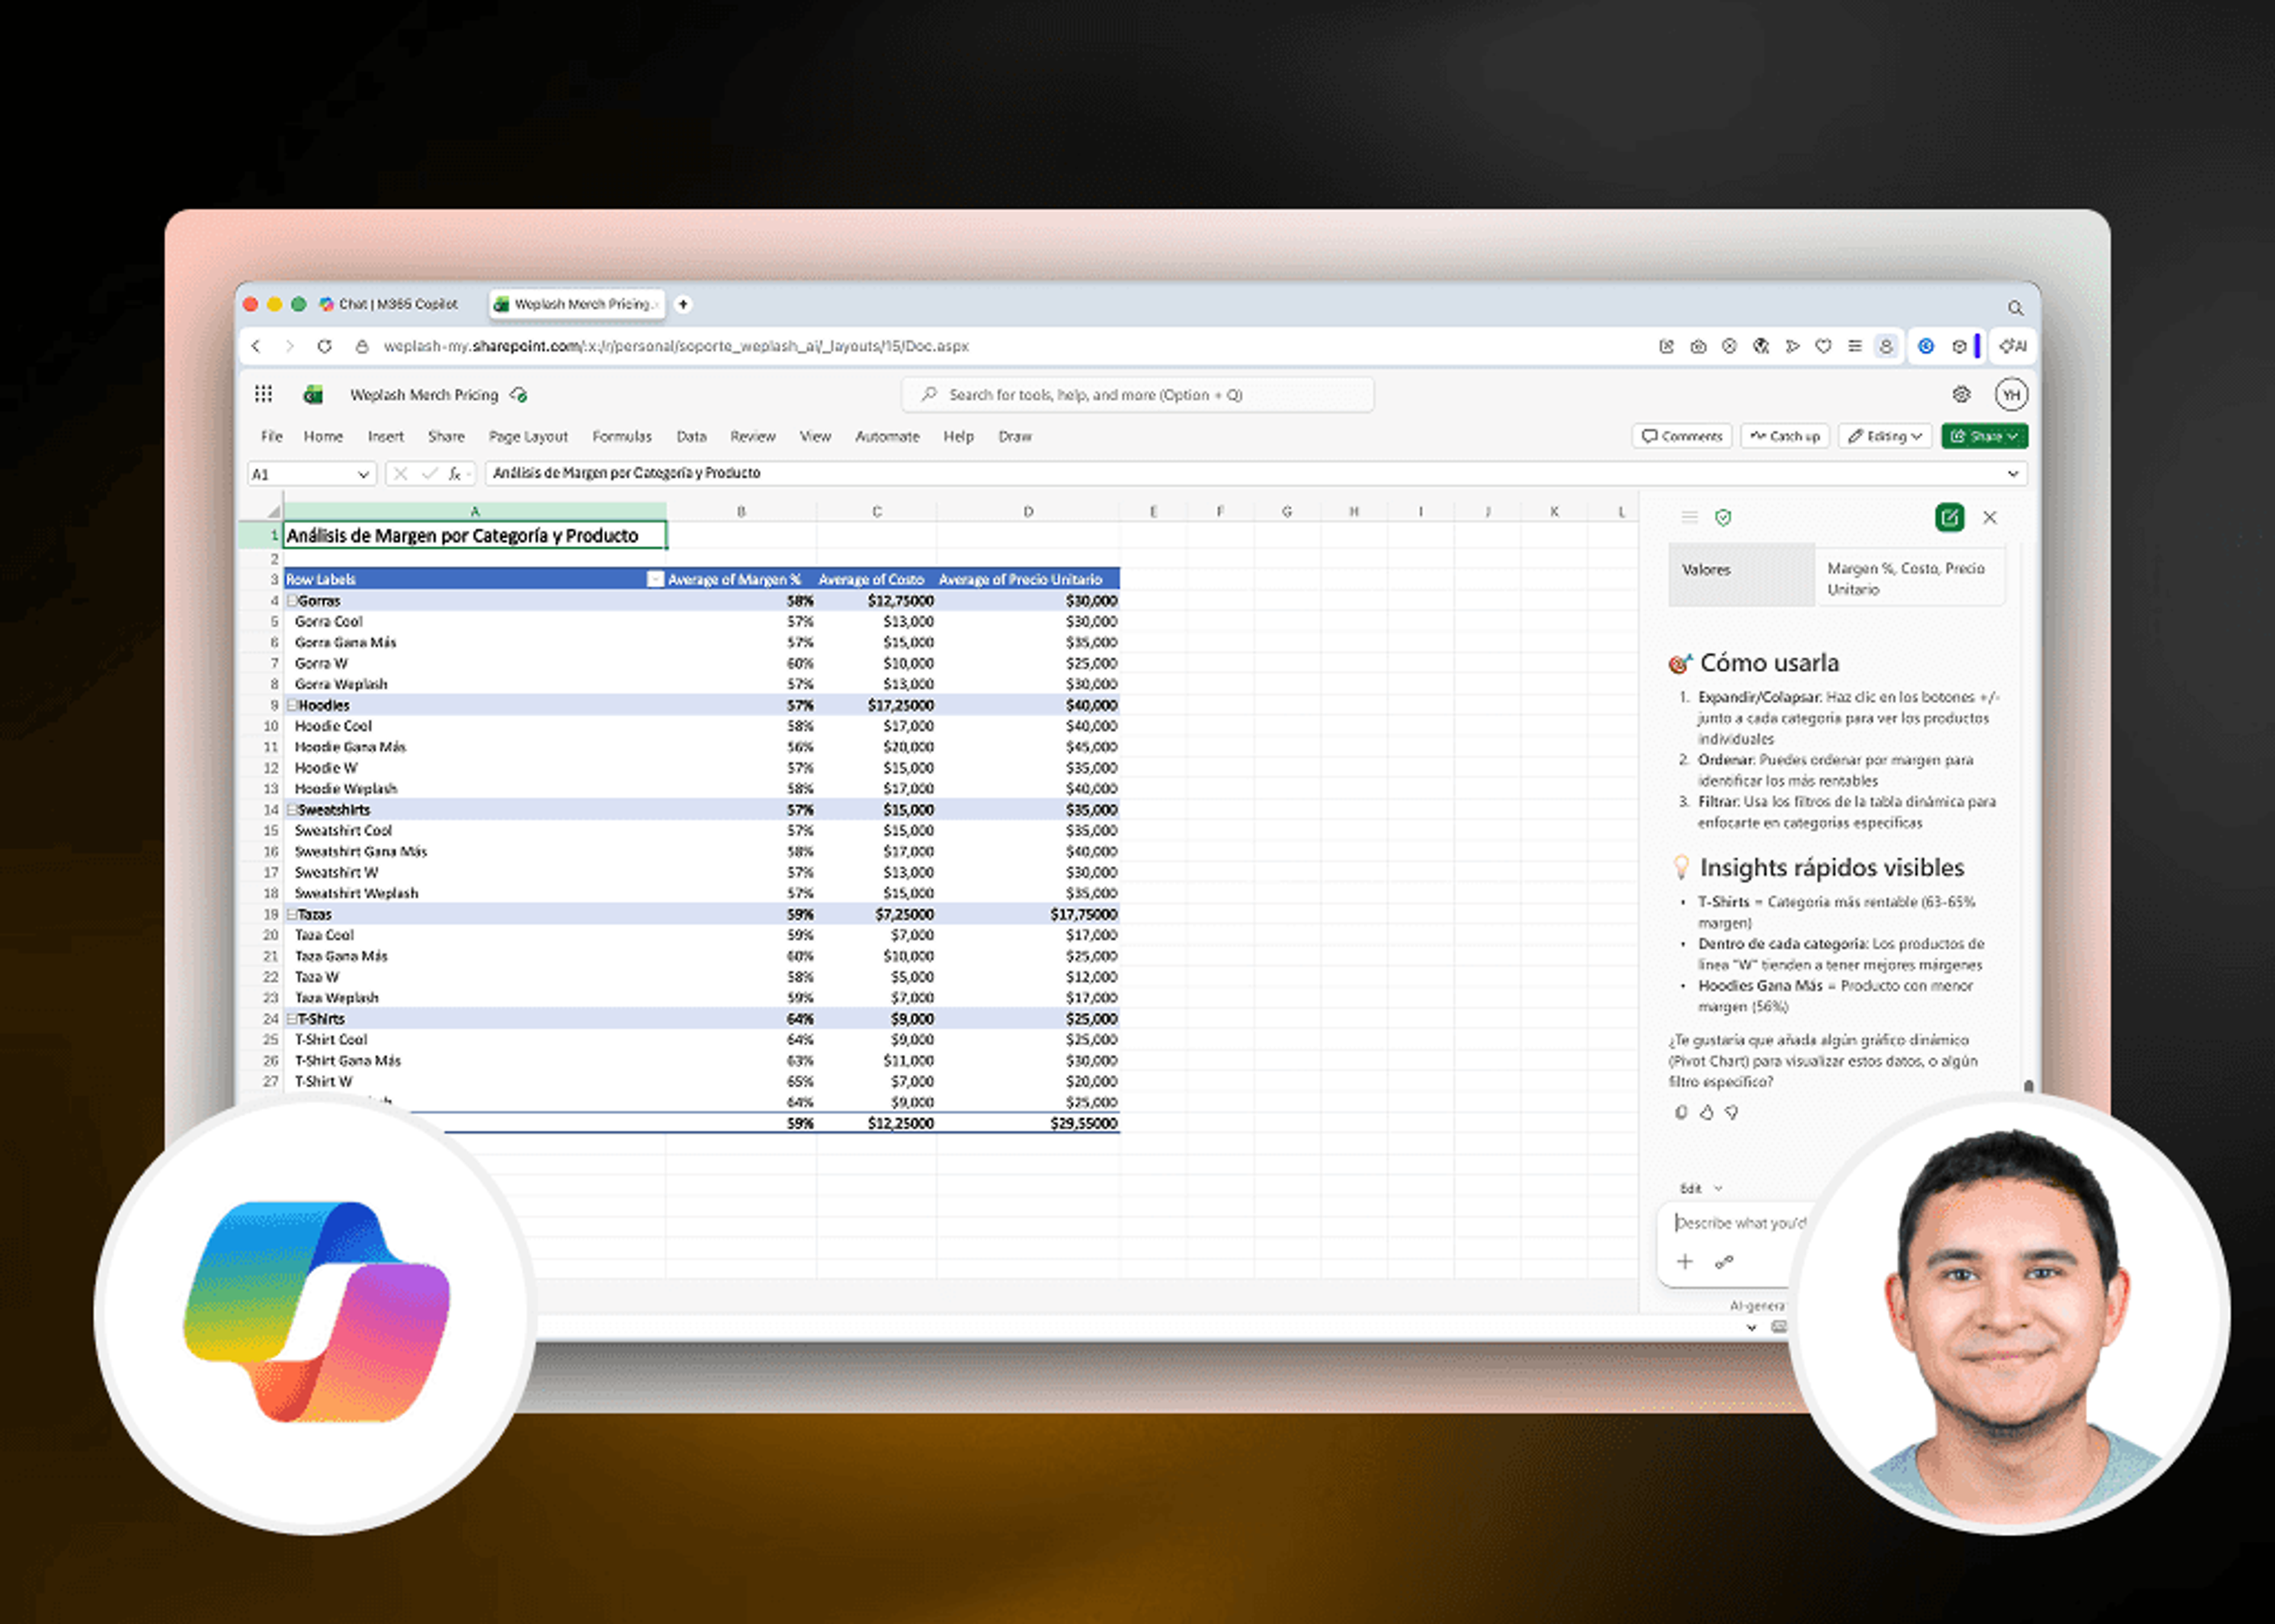Copy the Copilot response

1681,1112
